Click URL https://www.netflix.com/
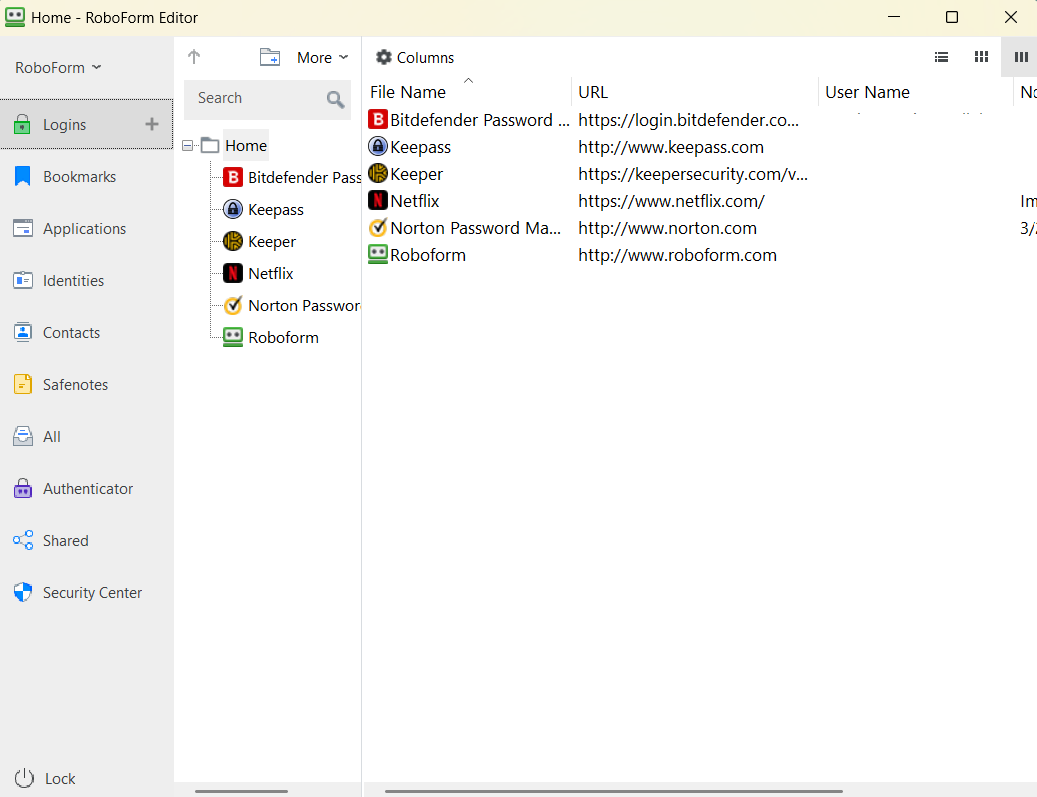The width and height of the screenshot is (1037, 797). (x=671, y=201)
